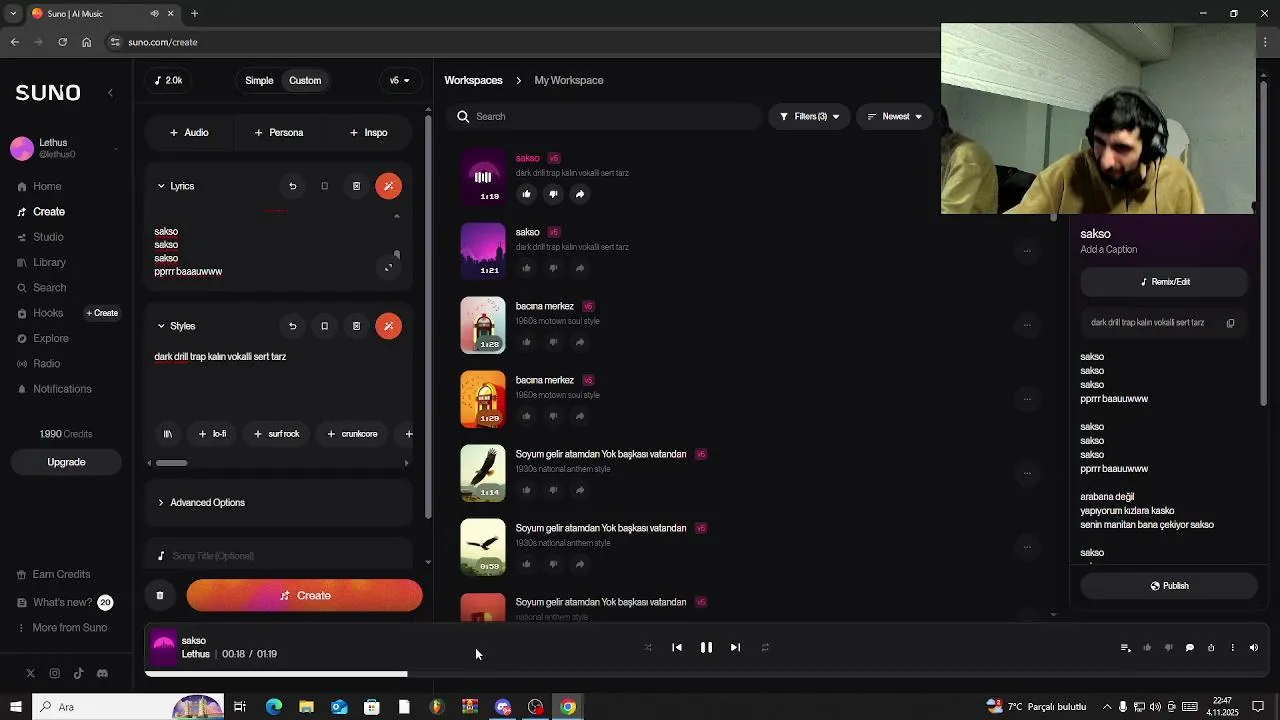Add a Persona
1280x720 pixels.
279,132
